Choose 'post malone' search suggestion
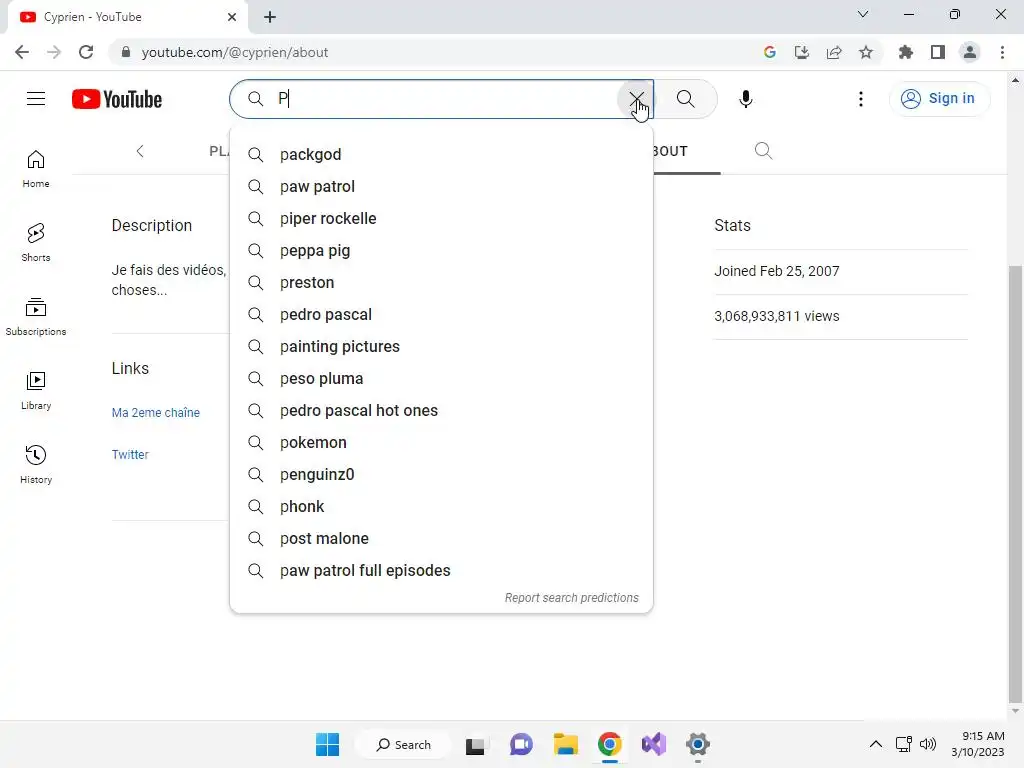This screenshot has width=1024, height=768. pos(441,539)
